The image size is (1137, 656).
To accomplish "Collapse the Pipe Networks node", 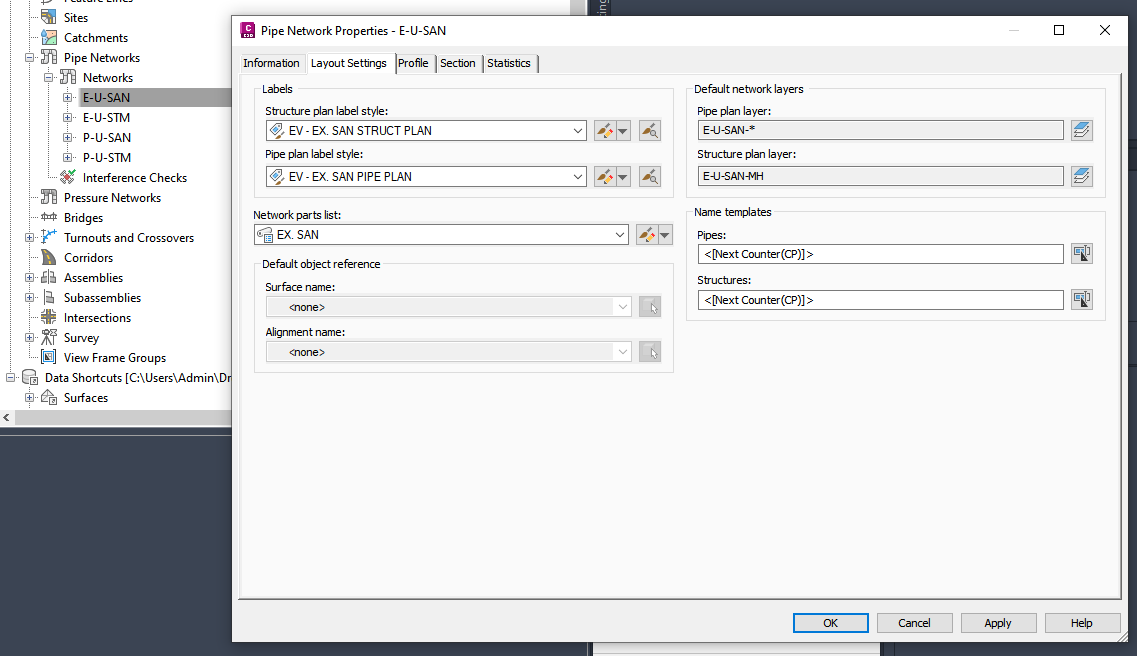I will [30, 58].
